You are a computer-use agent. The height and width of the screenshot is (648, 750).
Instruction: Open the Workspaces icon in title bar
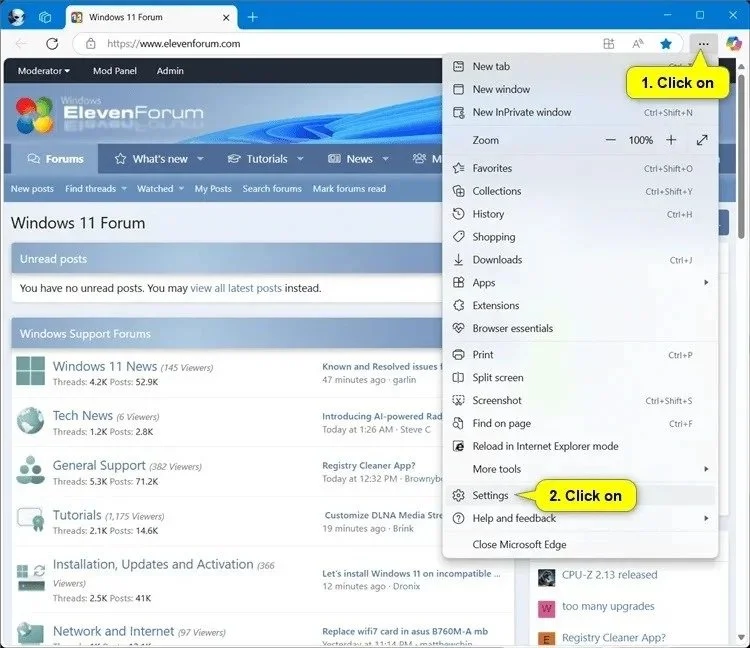click(x=45, y=17)
